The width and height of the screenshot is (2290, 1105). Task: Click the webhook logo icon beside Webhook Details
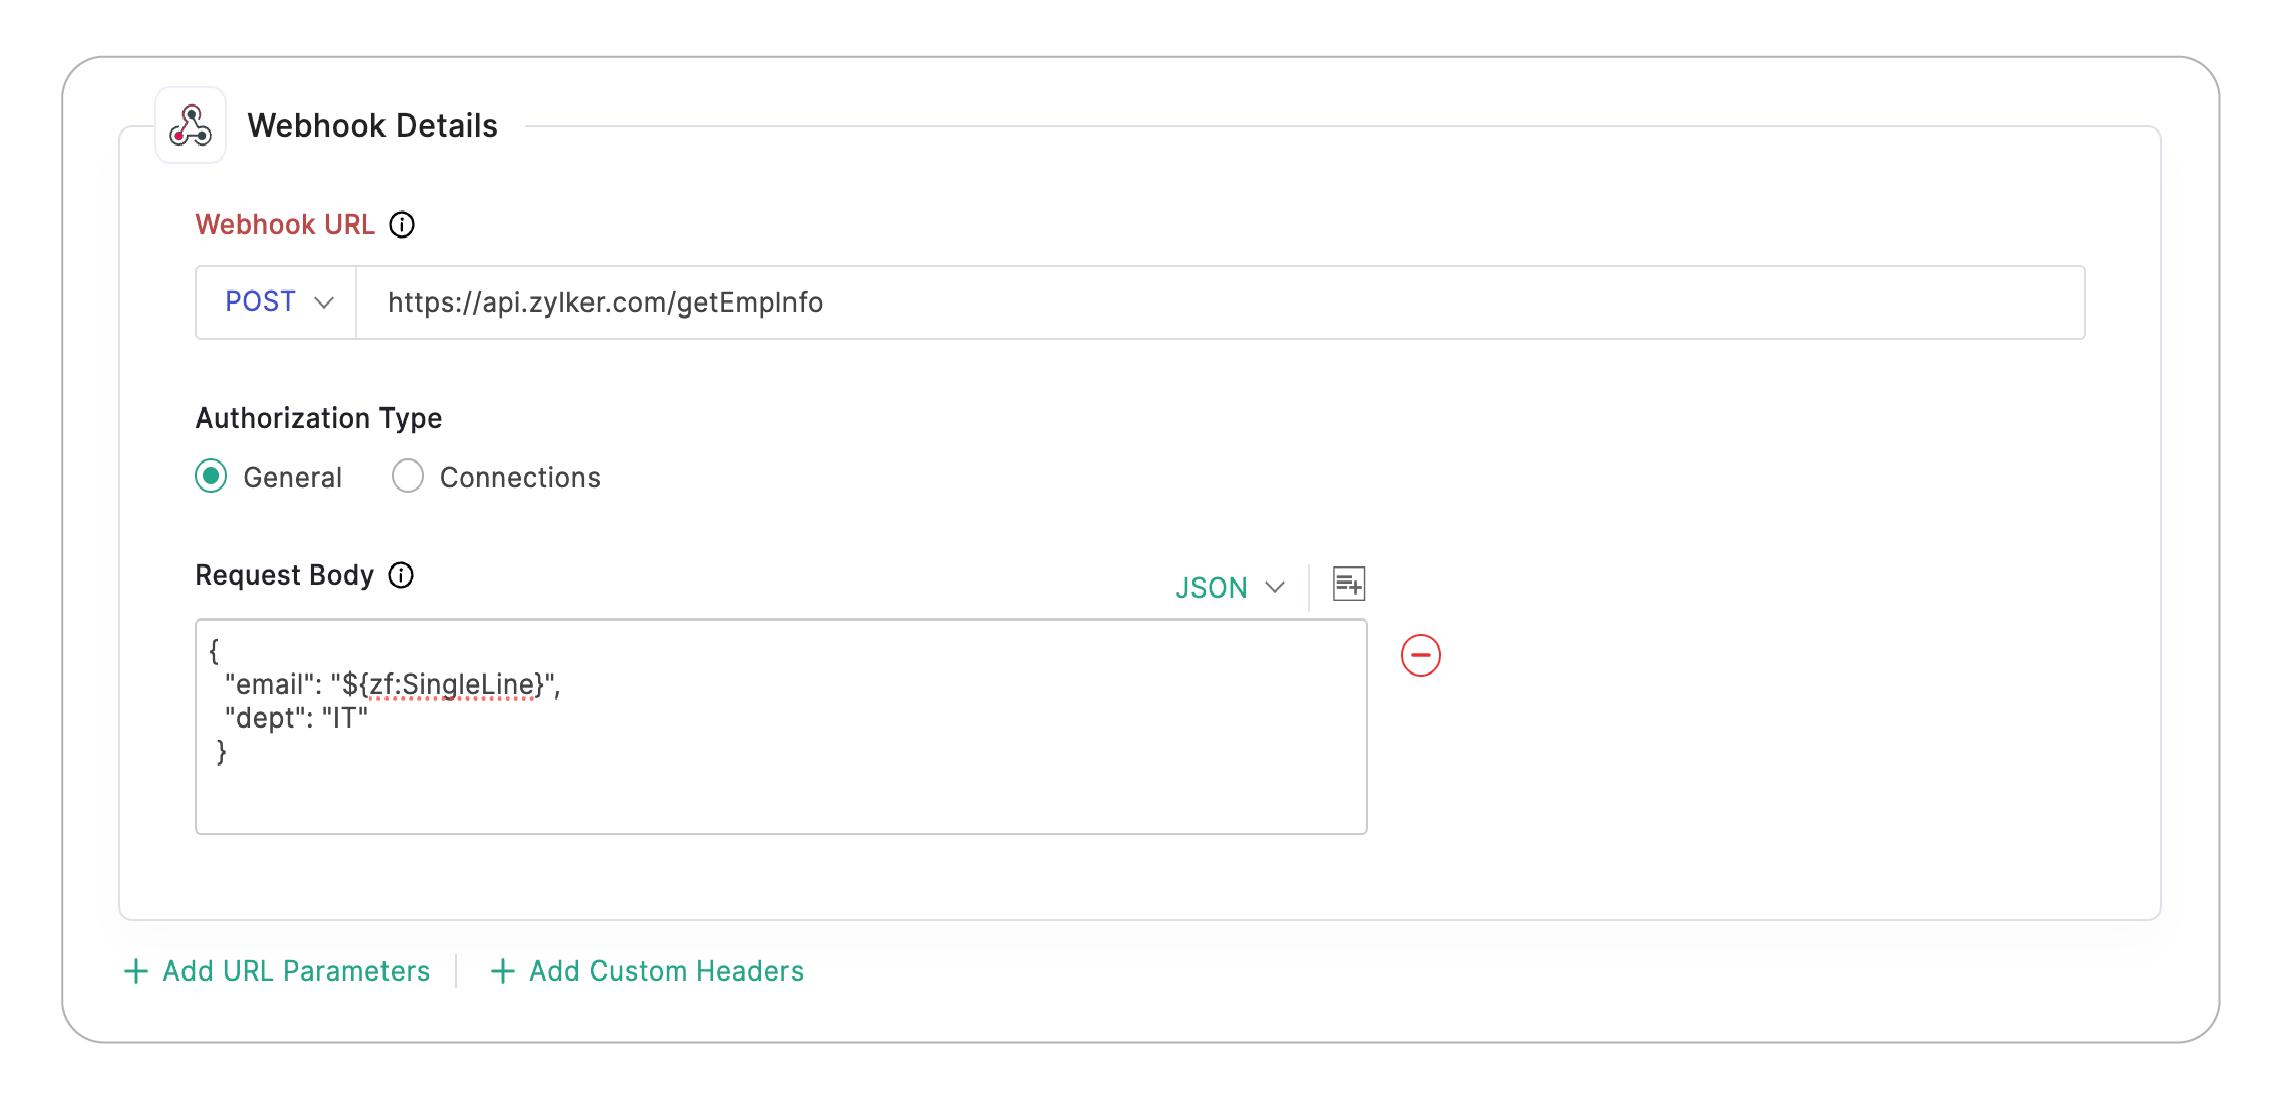(x=190, y=126)
